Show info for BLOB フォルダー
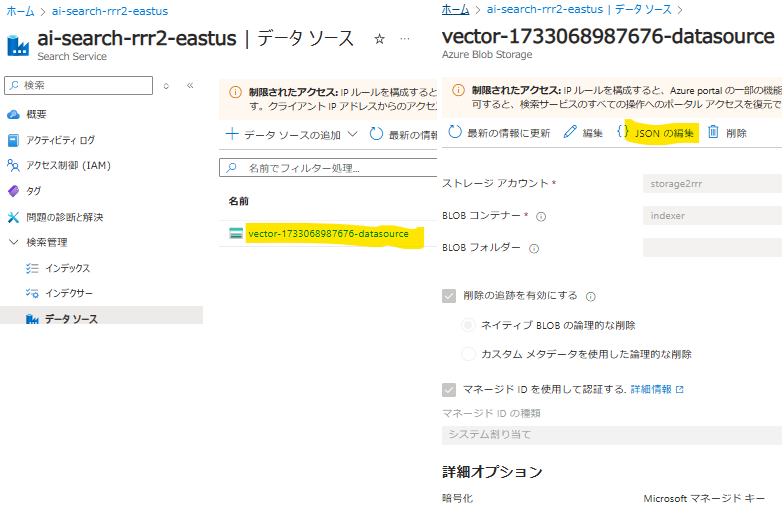 click(x=534, y=248)
